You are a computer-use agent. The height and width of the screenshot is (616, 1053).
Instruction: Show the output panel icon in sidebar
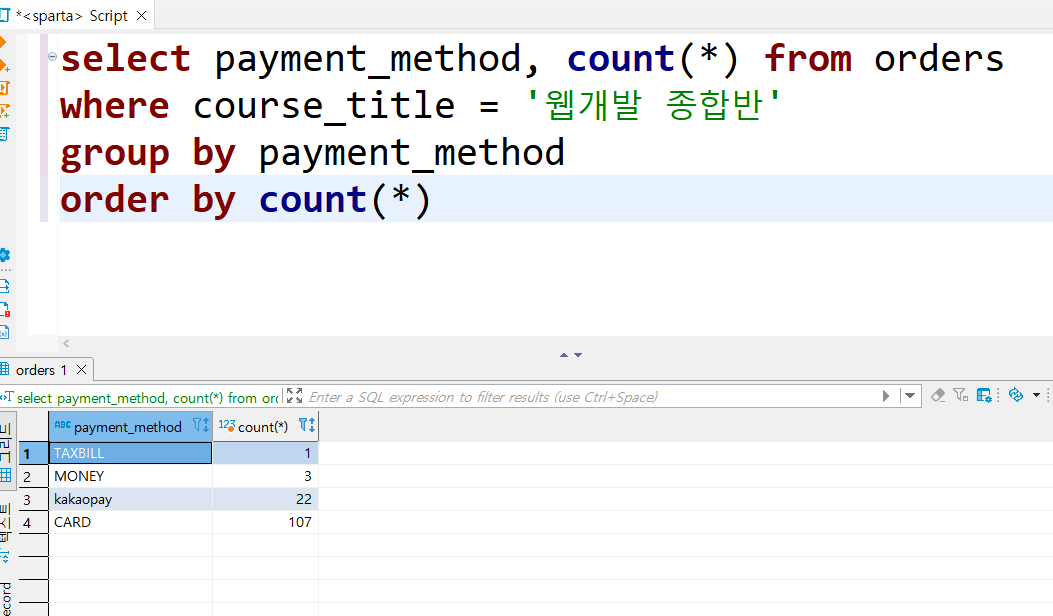(4, 286)
